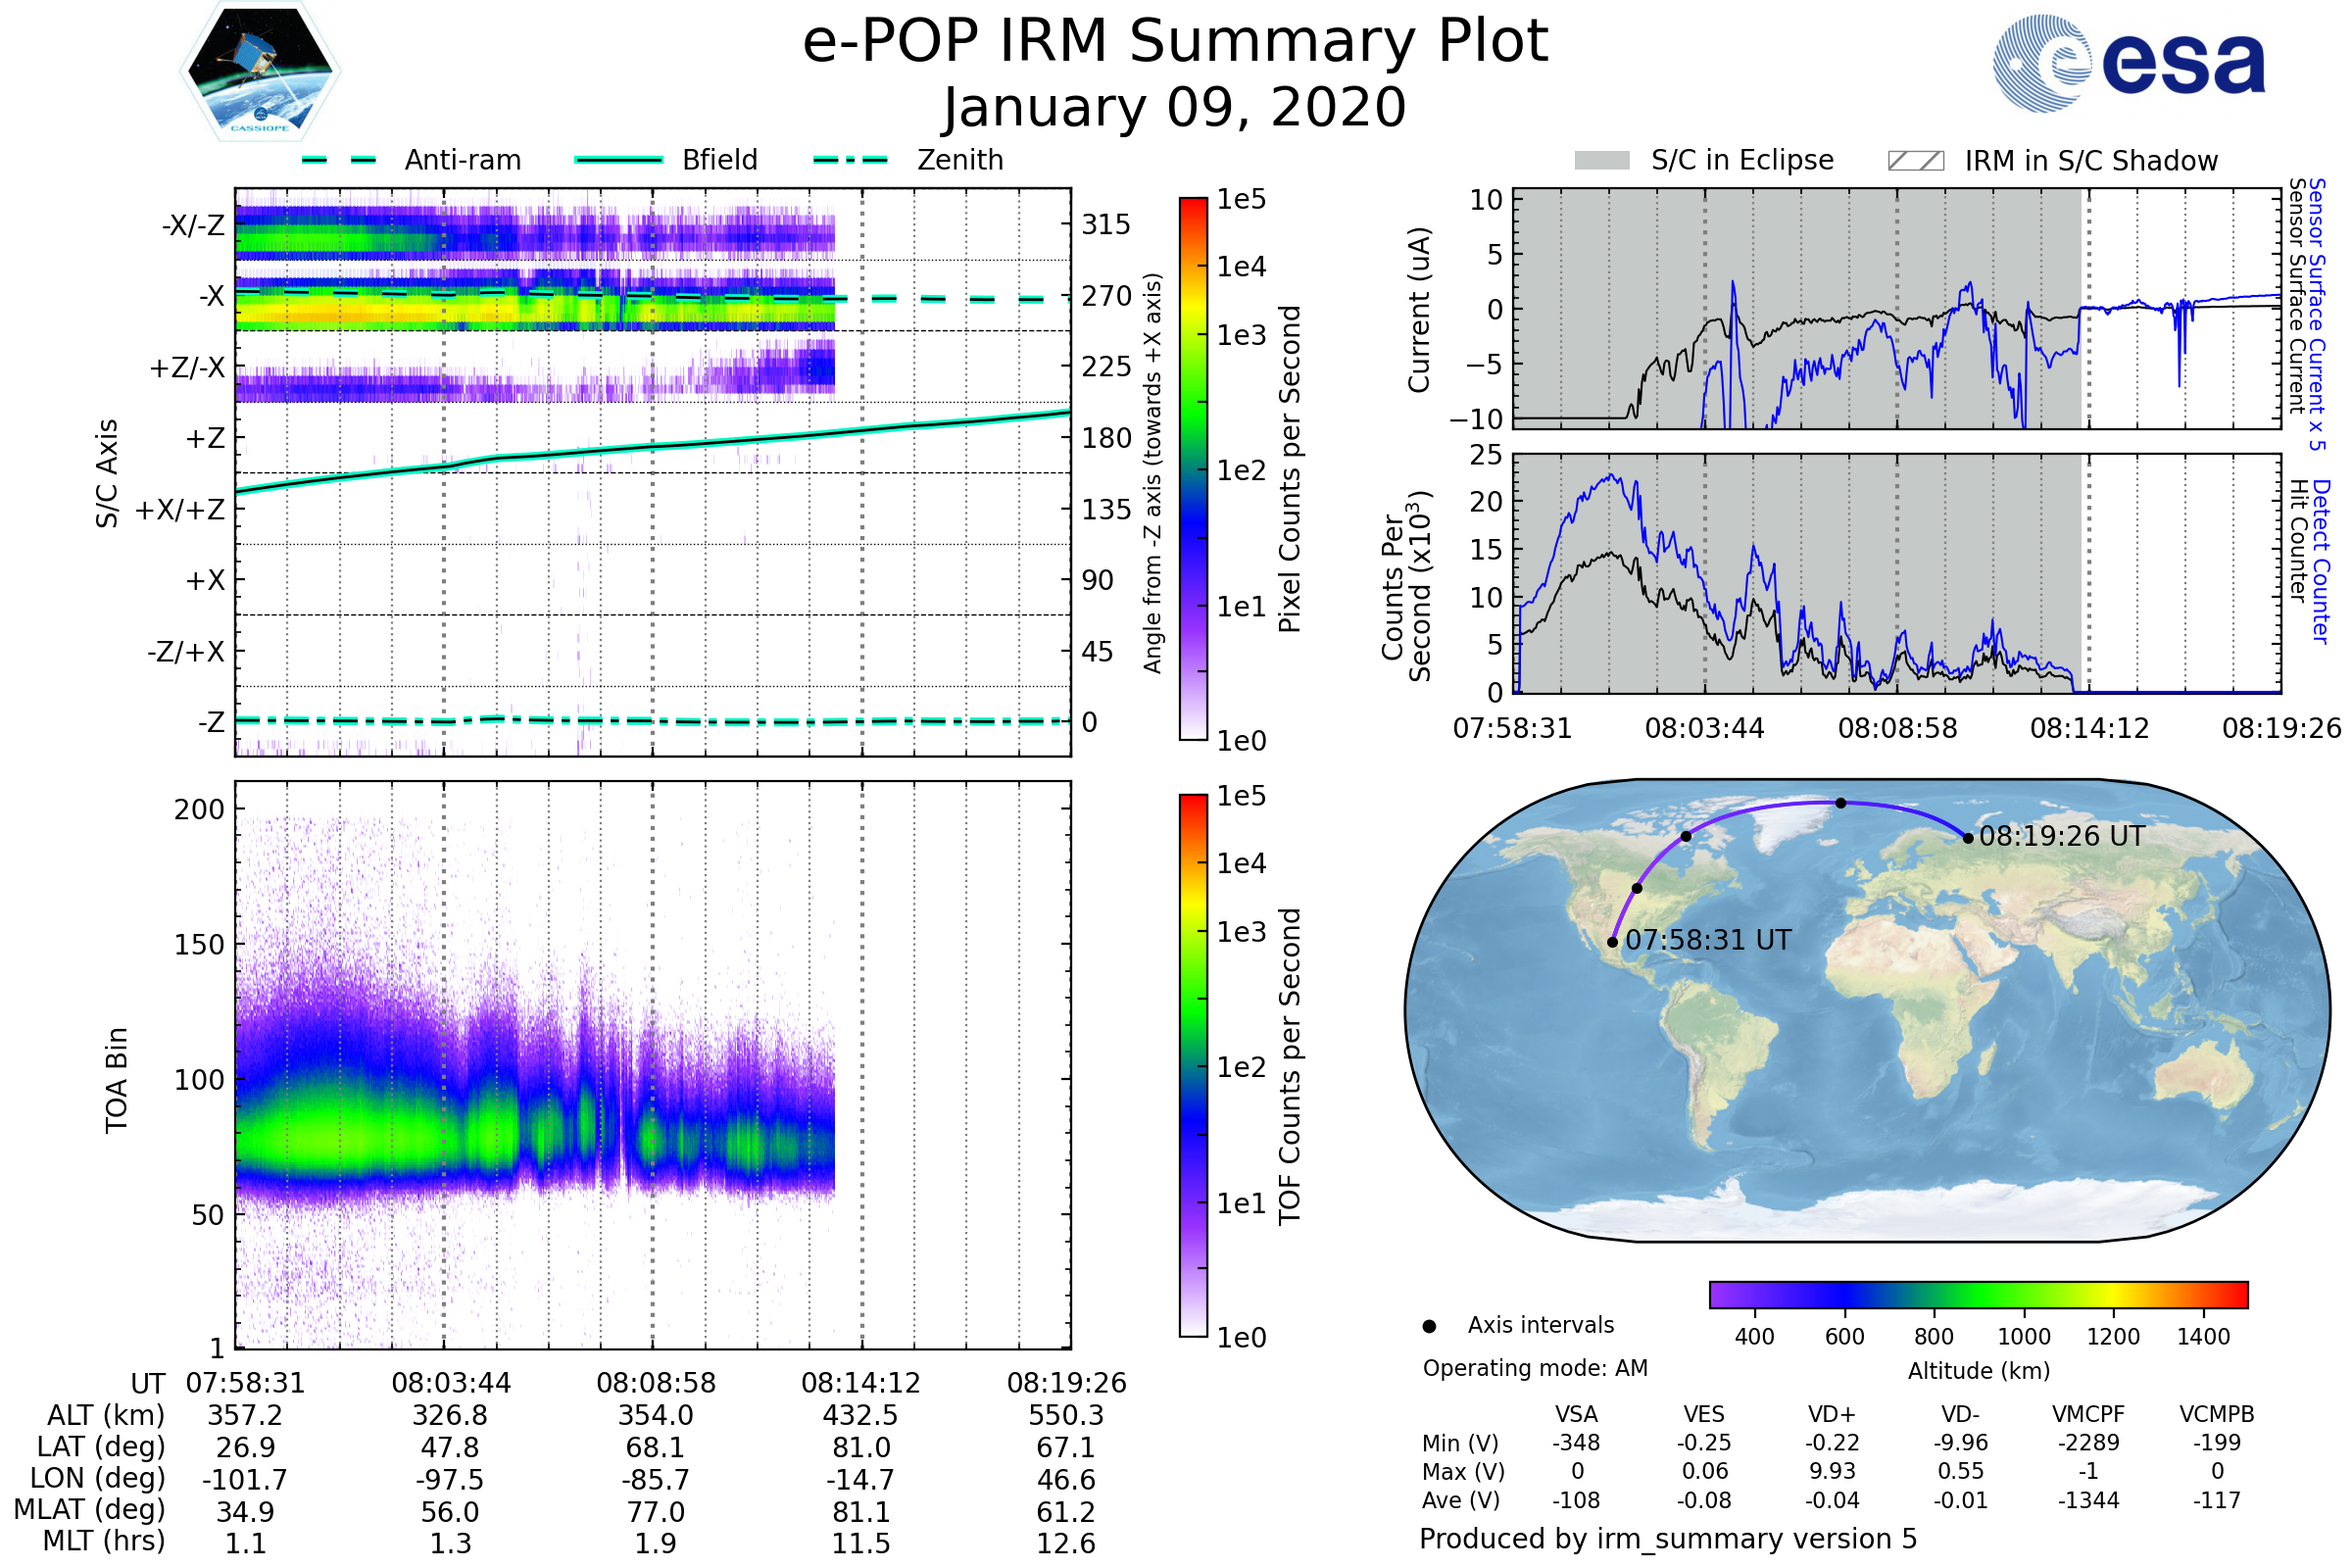Image resolution: width=2352 pixels, height=1568 pixels.
Task: Click the S/C in Eclipse gray legend patch
Action: [x=1602, y=161]
